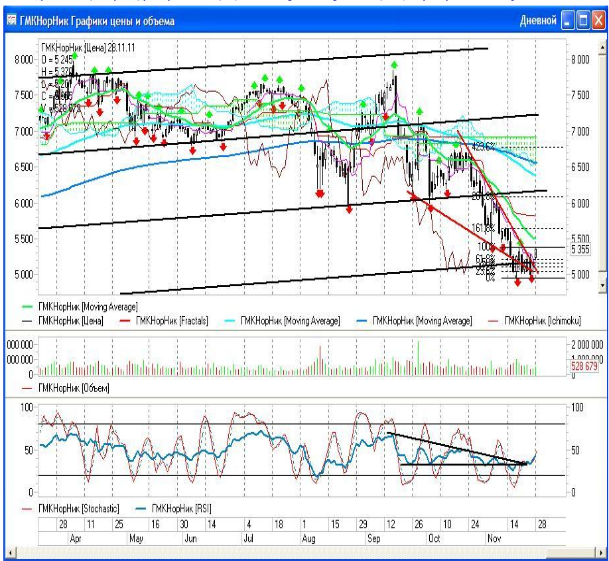Click the Jun month label on time axis
Screen dimensions: 609x561
coord(191,539)
